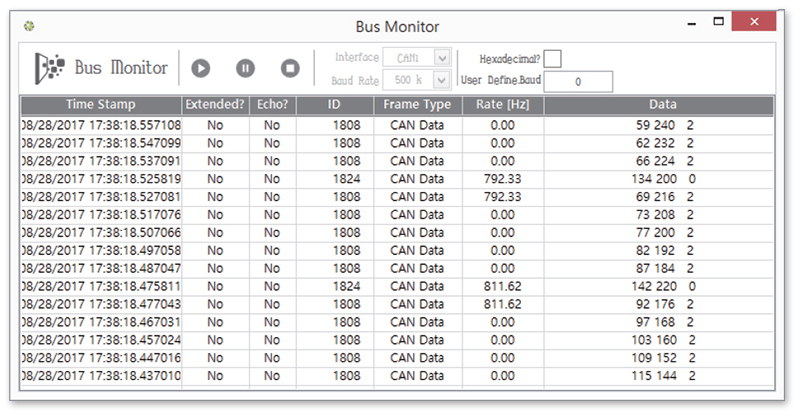Click the User Define Baud input field

578,82
